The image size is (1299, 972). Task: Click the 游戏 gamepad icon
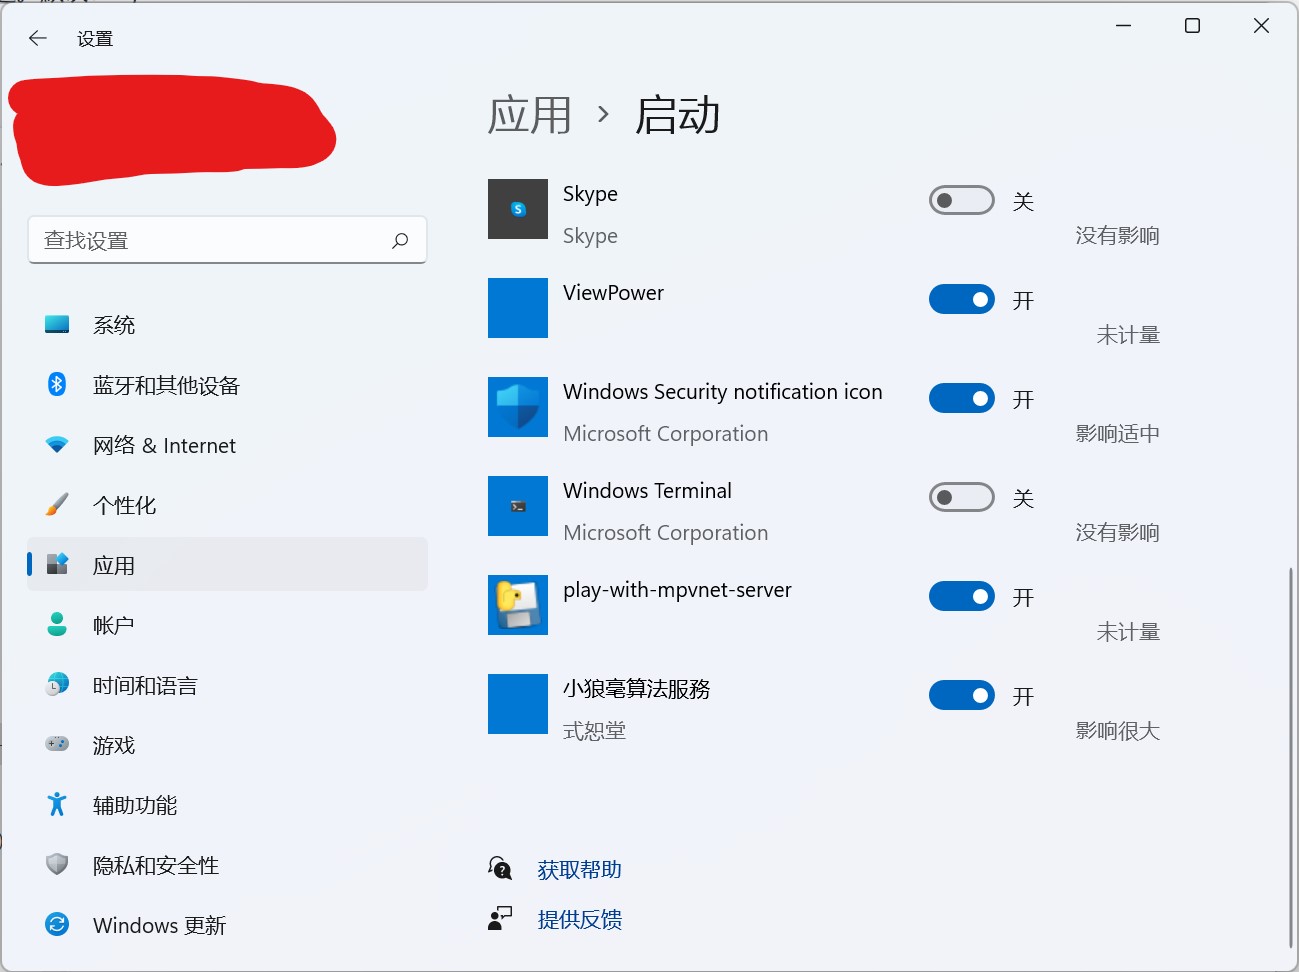click(57, 744)
